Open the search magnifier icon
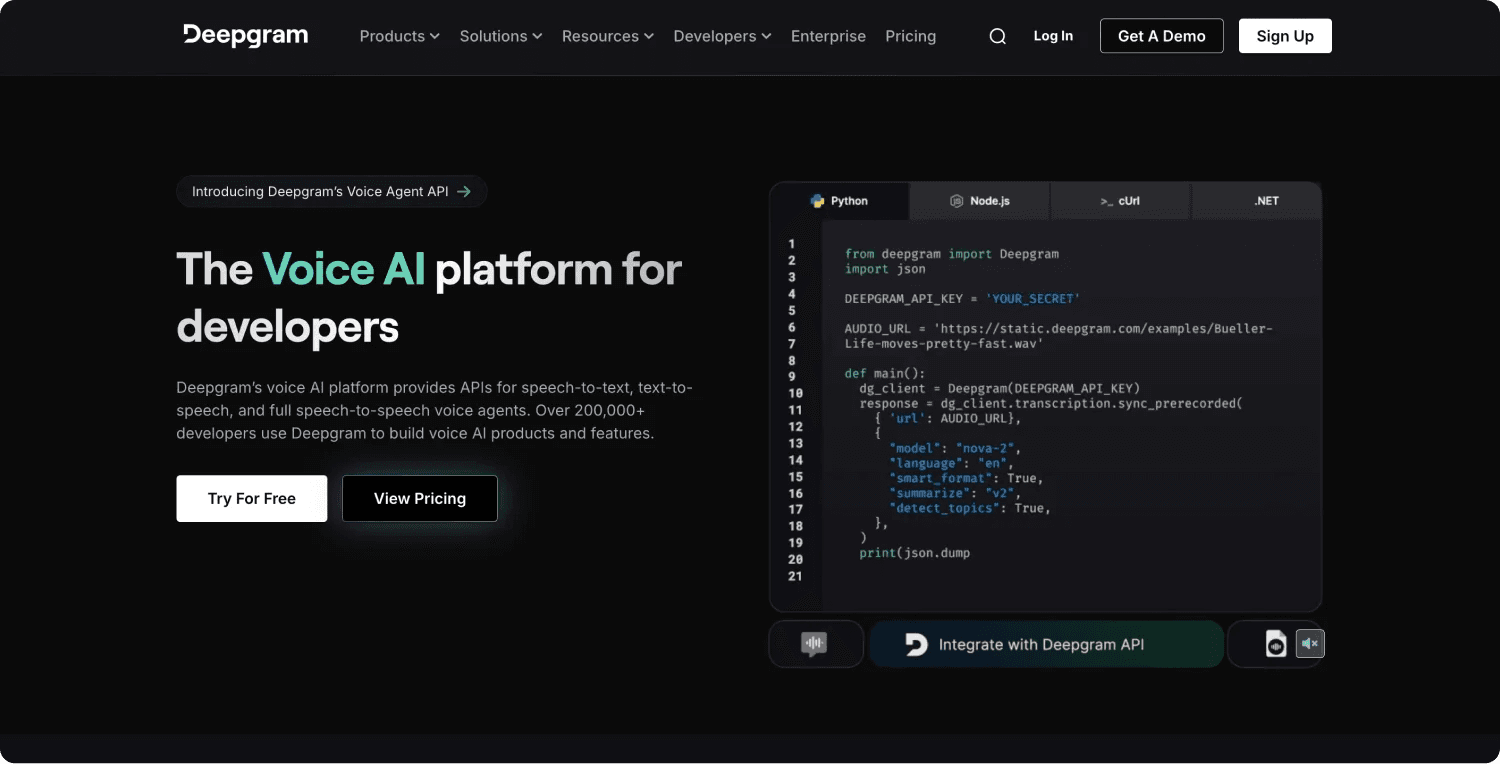Image resolution: width=1500 pixels, height=764 pixels. coord(997,35)
